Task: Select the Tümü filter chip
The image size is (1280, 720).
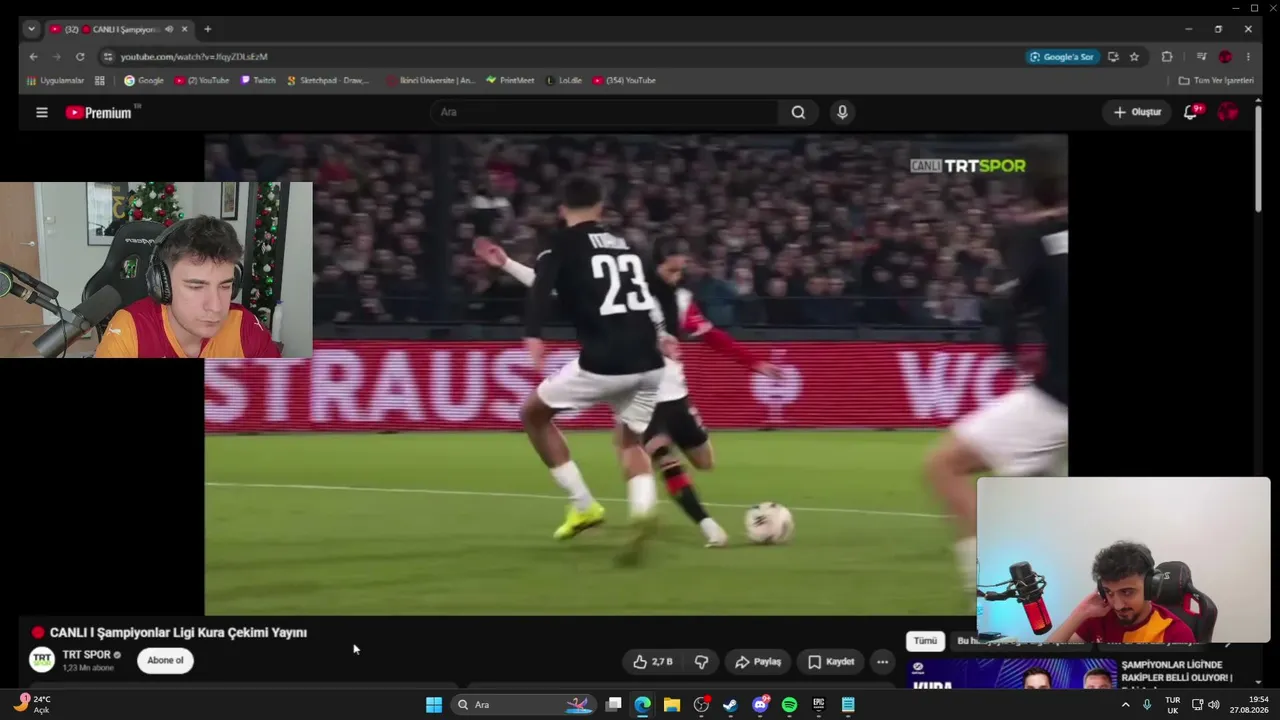Action: tap(925, 641)
